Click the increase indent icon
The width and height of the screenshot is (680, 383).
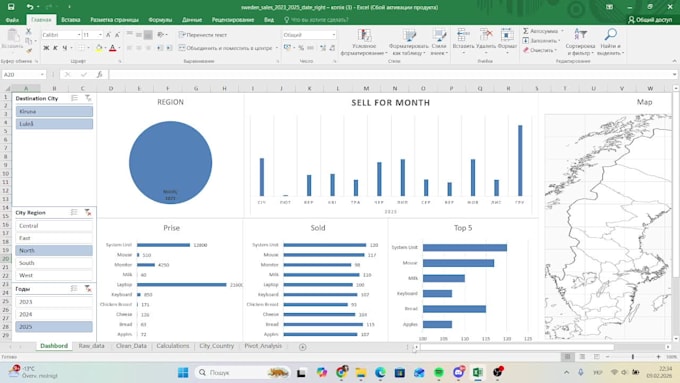pyautogui.click(x=170, y=48)
